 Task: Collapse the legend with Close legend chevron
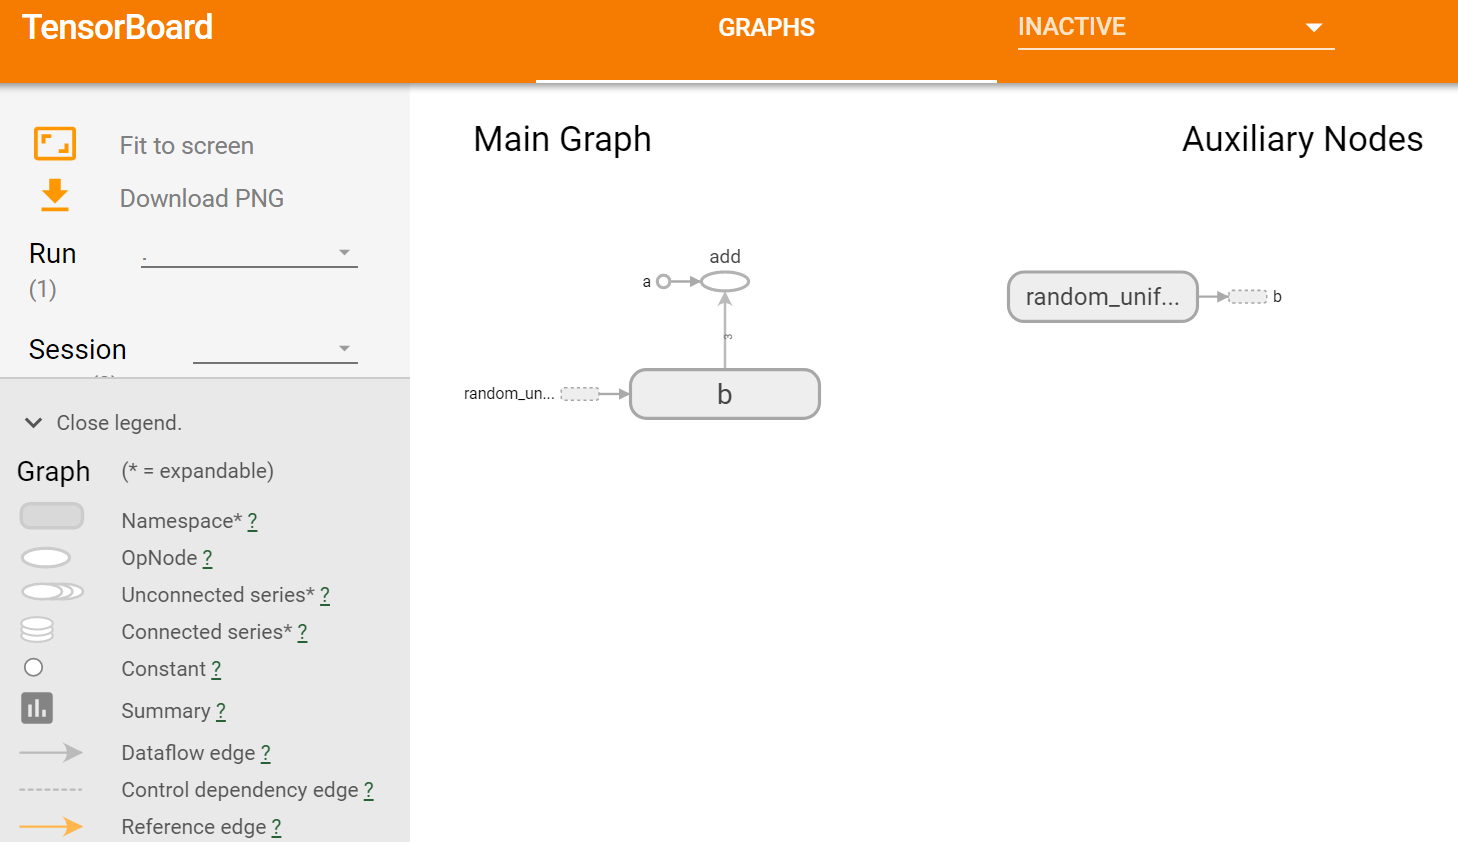(34, 423)
